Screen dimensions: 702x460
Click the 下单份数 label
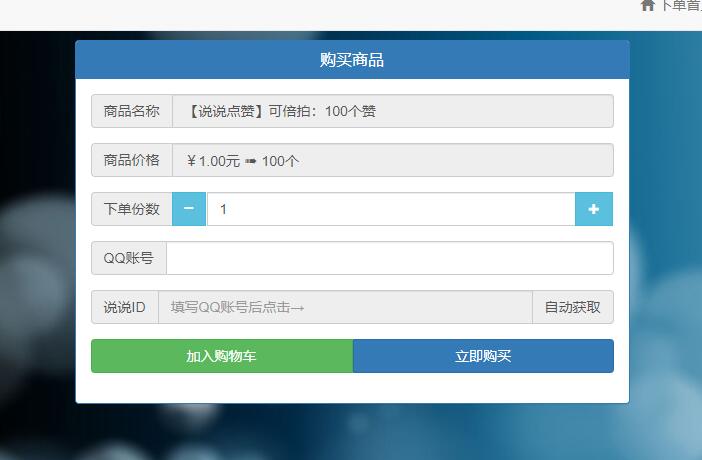[132, 209]
